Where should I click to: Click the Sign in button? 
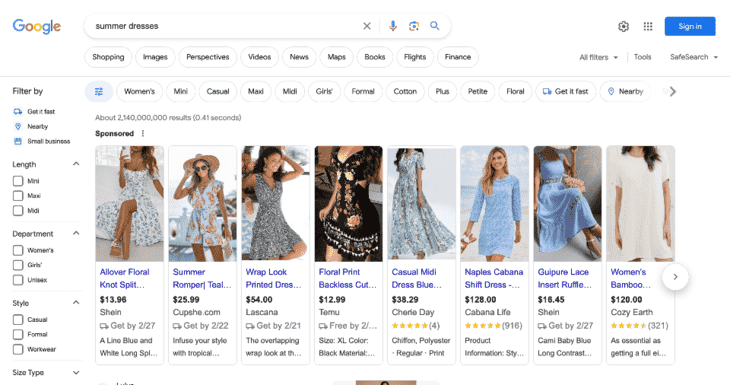690,27
